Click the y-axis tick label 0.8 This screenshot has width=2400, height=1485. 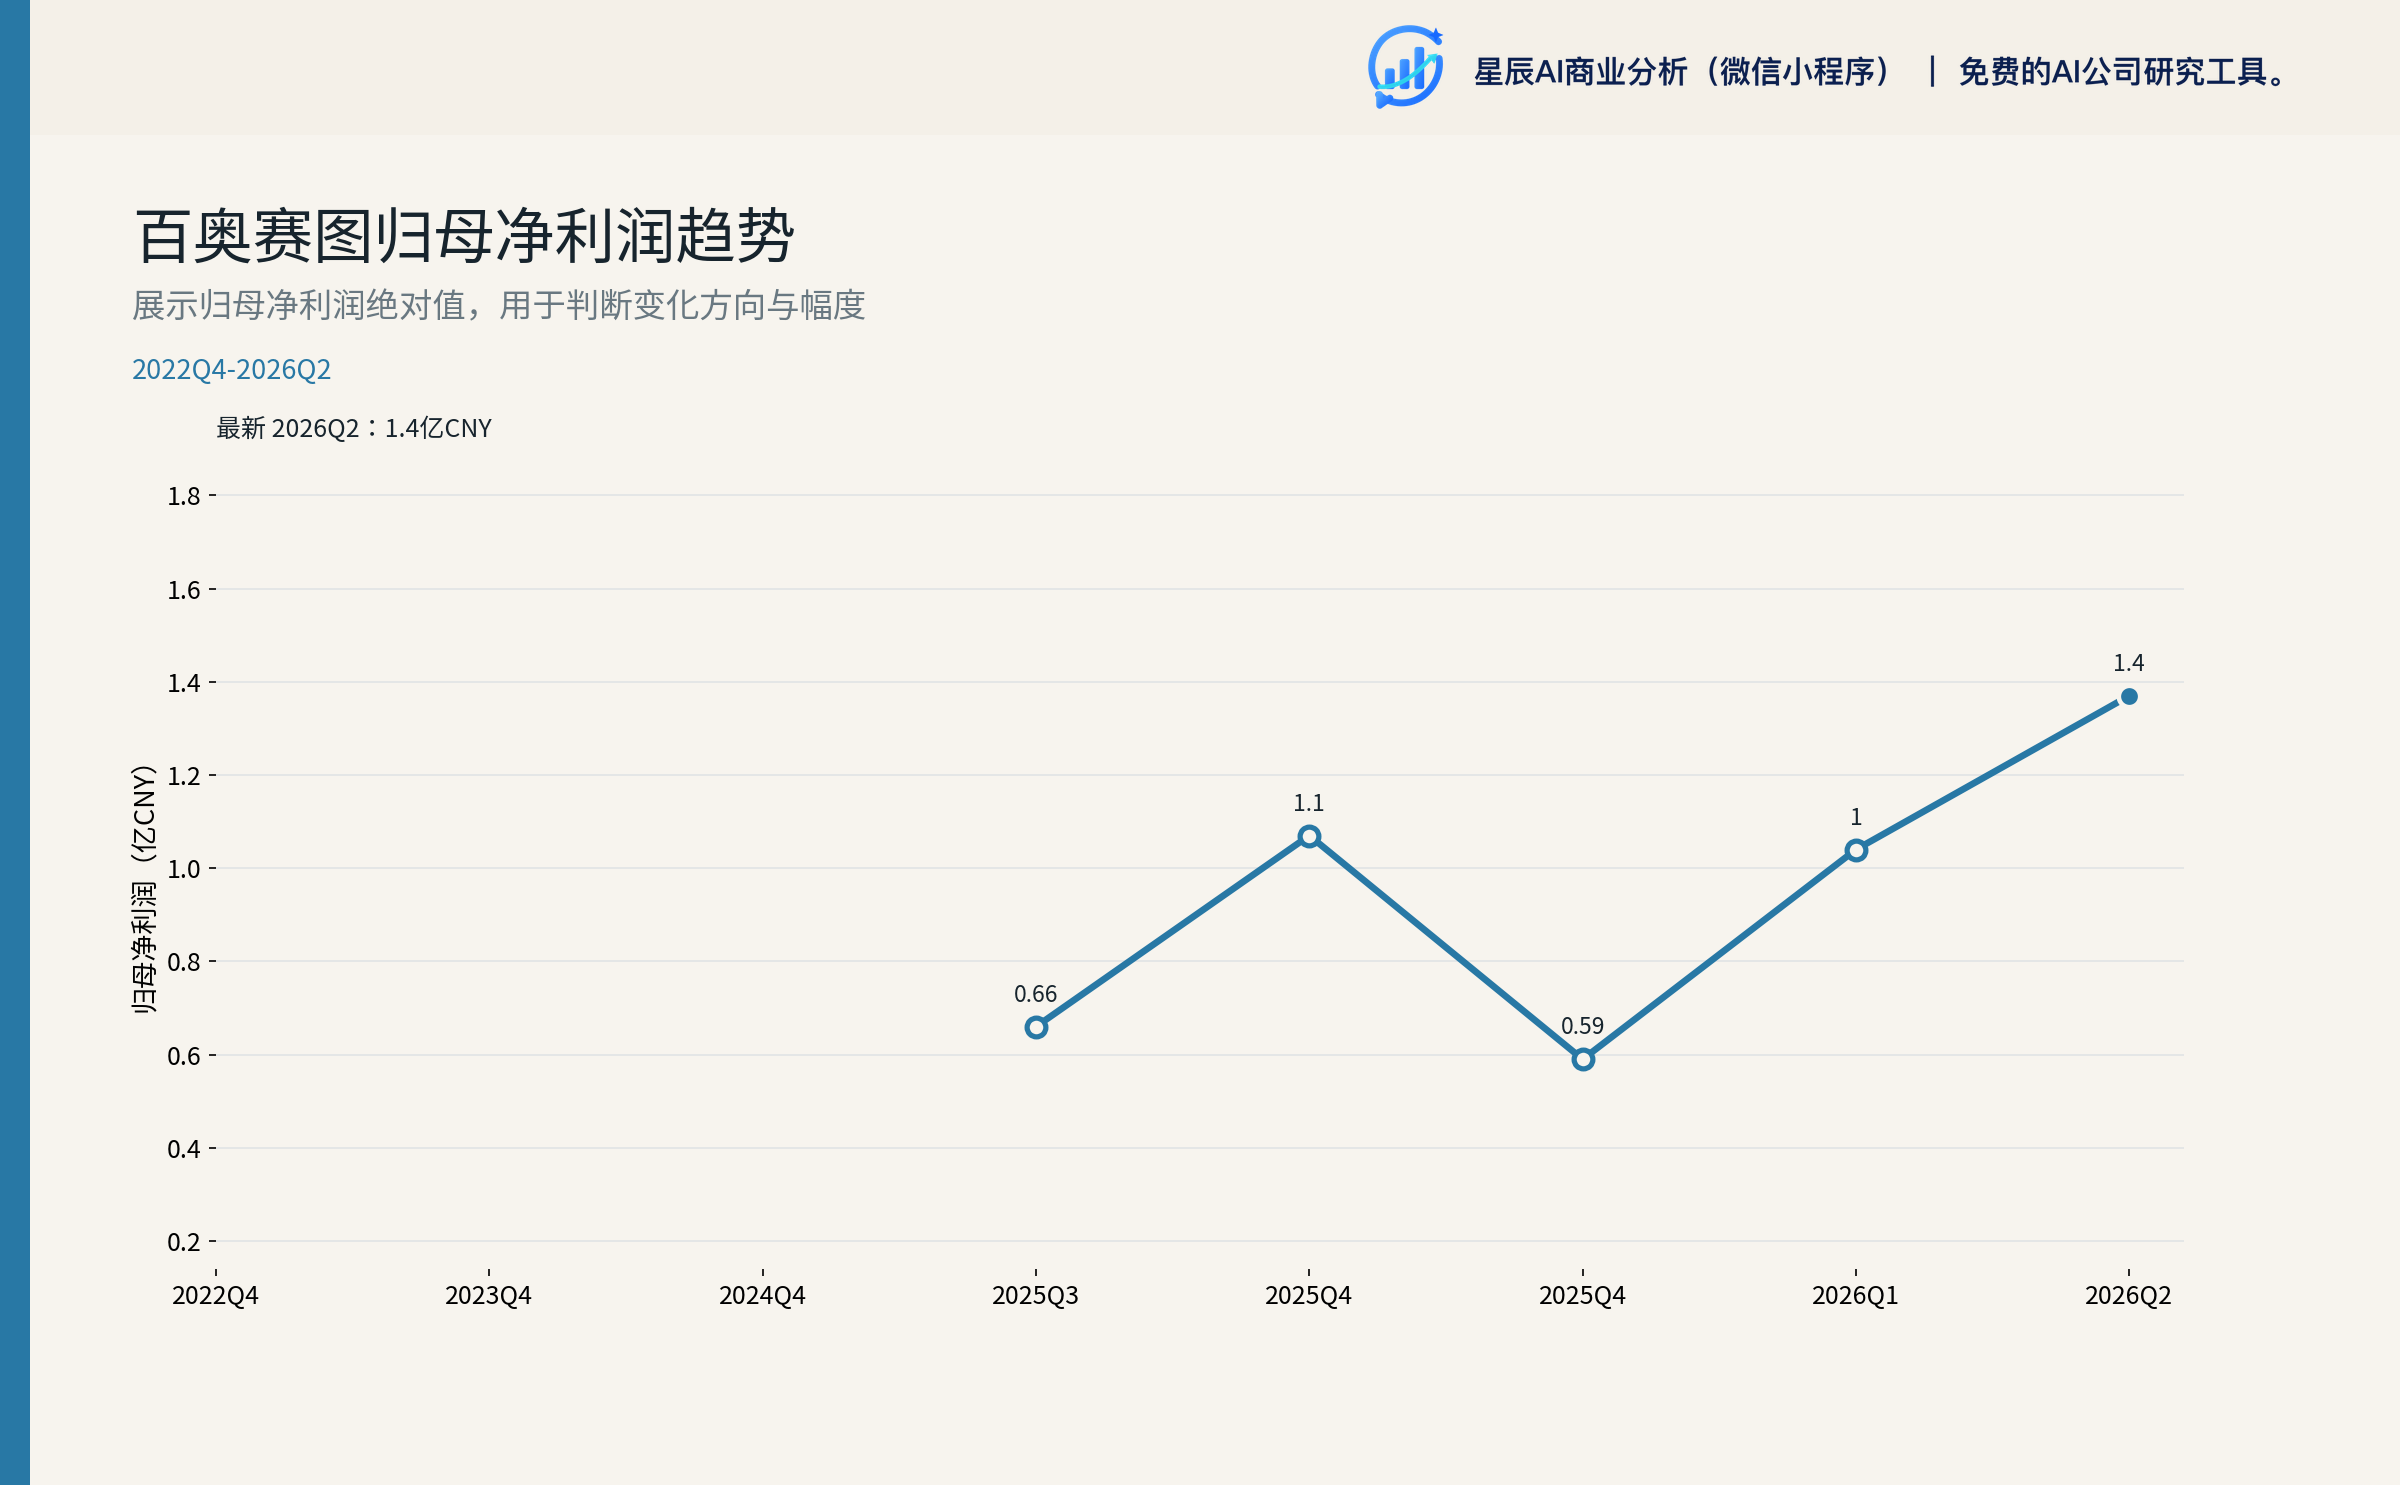tap(184, 962)
